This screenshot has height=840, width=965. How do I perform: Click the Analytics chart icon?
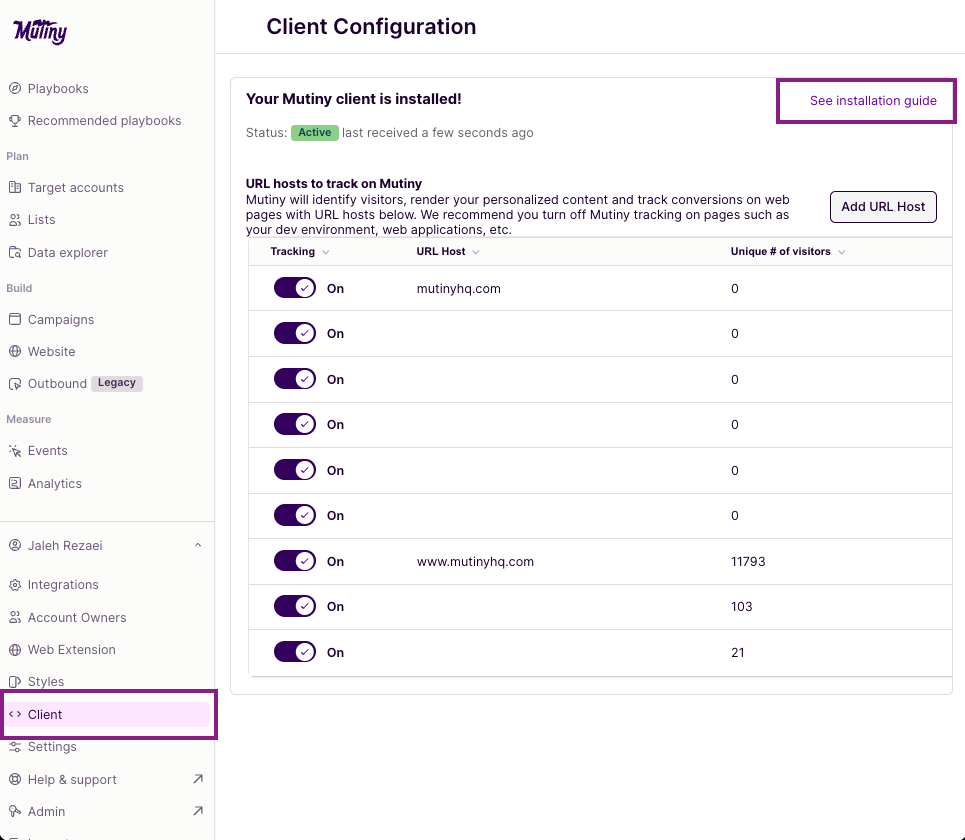pos(15,483)
